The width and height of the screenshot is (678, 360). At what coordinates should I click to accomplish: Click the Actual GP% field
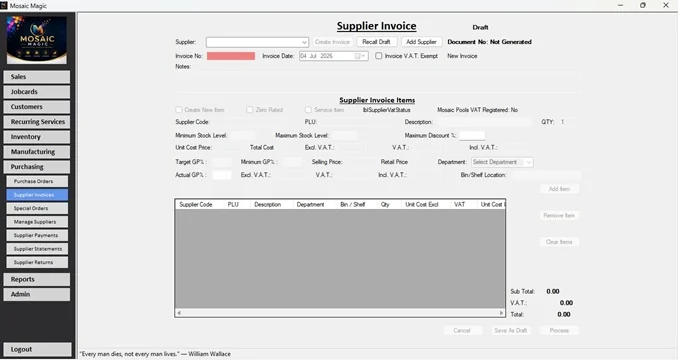(x=221, y=175)
